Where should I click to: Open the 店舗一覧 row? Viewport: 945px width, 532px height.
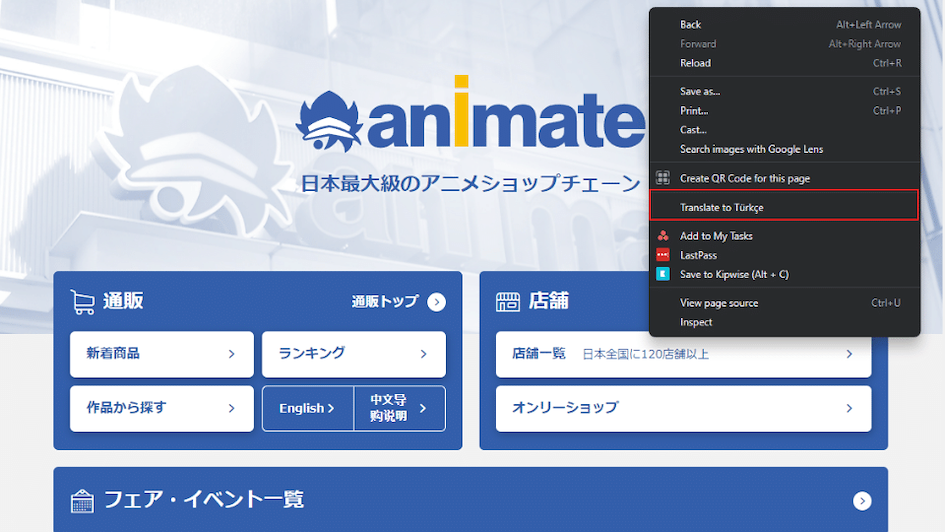click(x=683, y=354)
